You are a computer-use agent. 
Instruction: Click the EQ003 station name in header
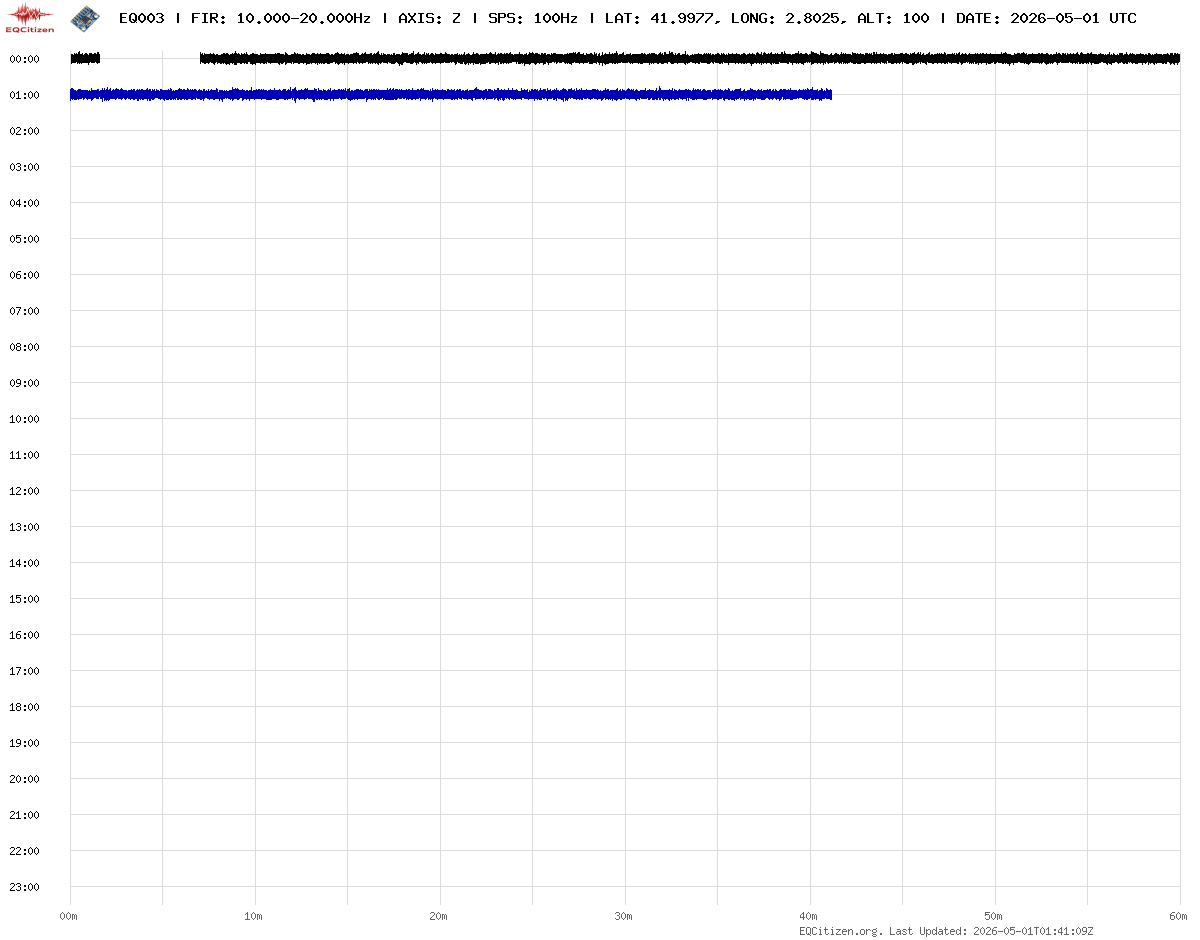tap(141, 18)
